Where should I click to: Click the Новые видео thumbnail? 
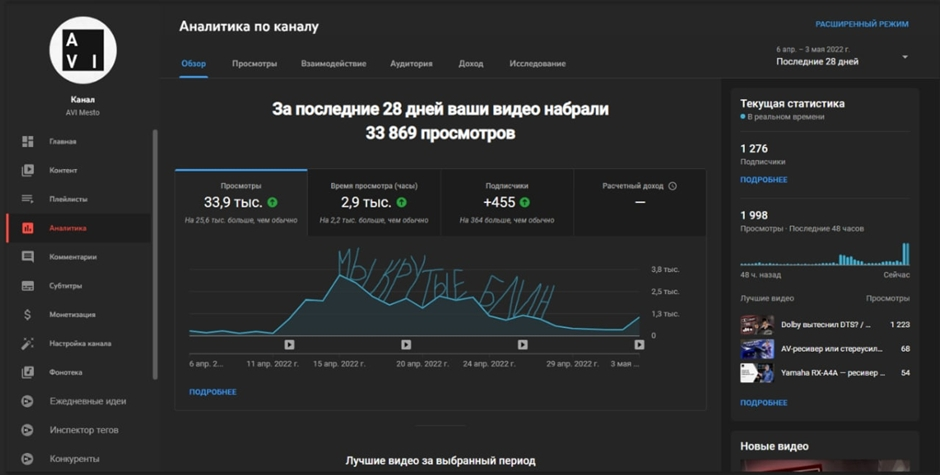pyautogui.click(x=825, y=466)
